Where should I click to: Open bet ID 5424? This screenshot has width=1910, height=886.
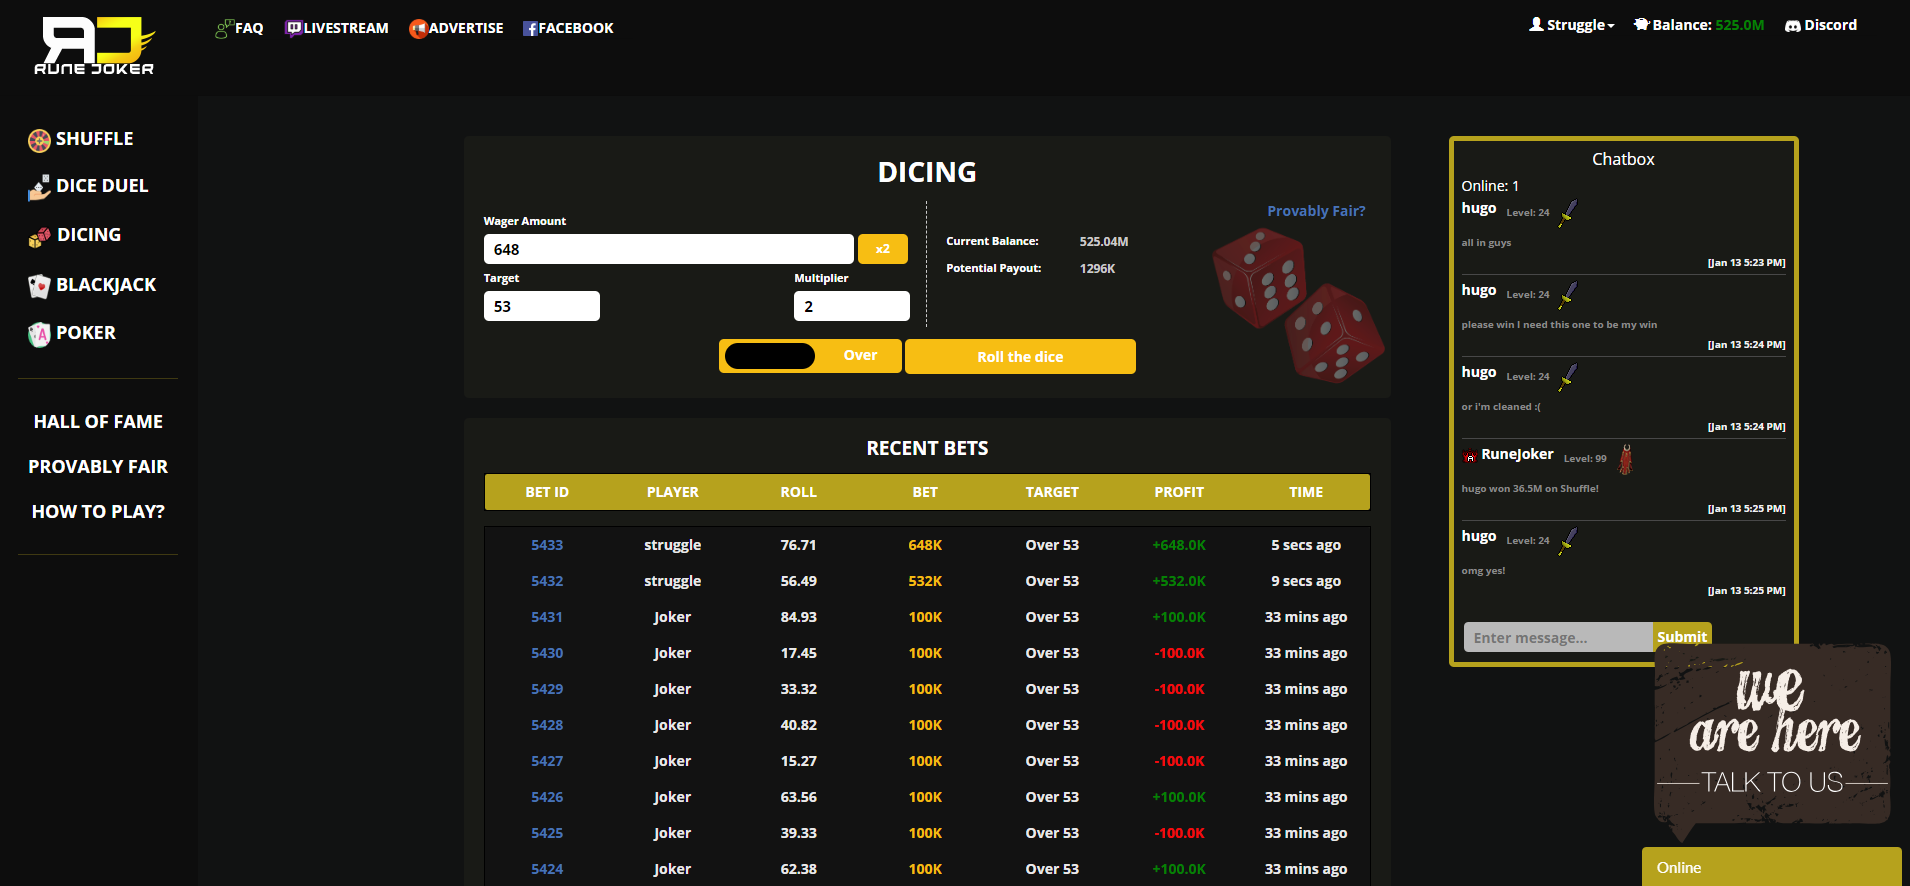coord(547,869)
